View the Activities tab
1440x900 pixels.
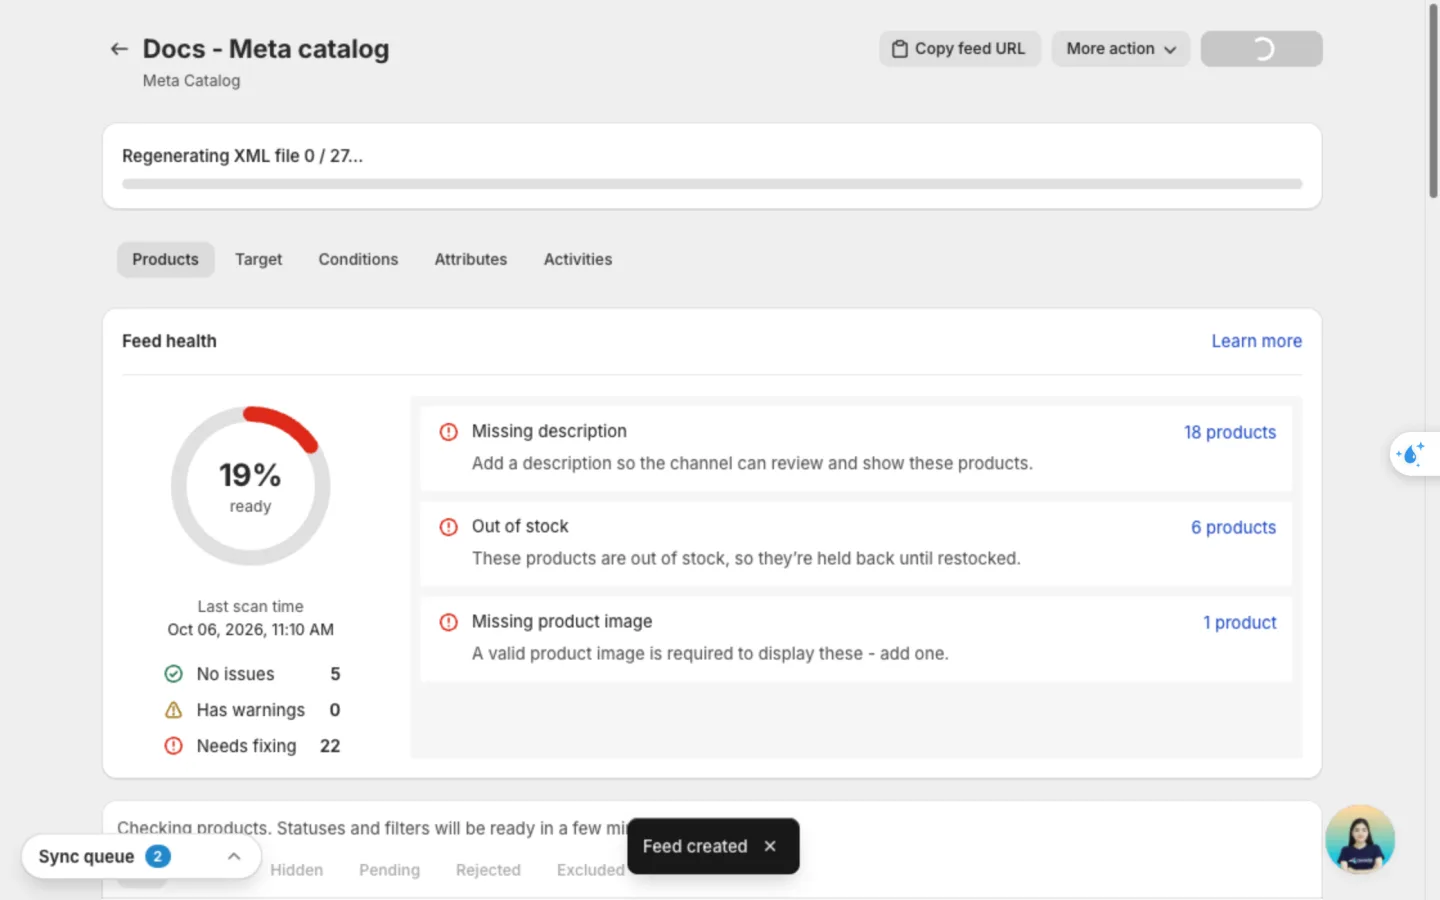coord(578,259)
